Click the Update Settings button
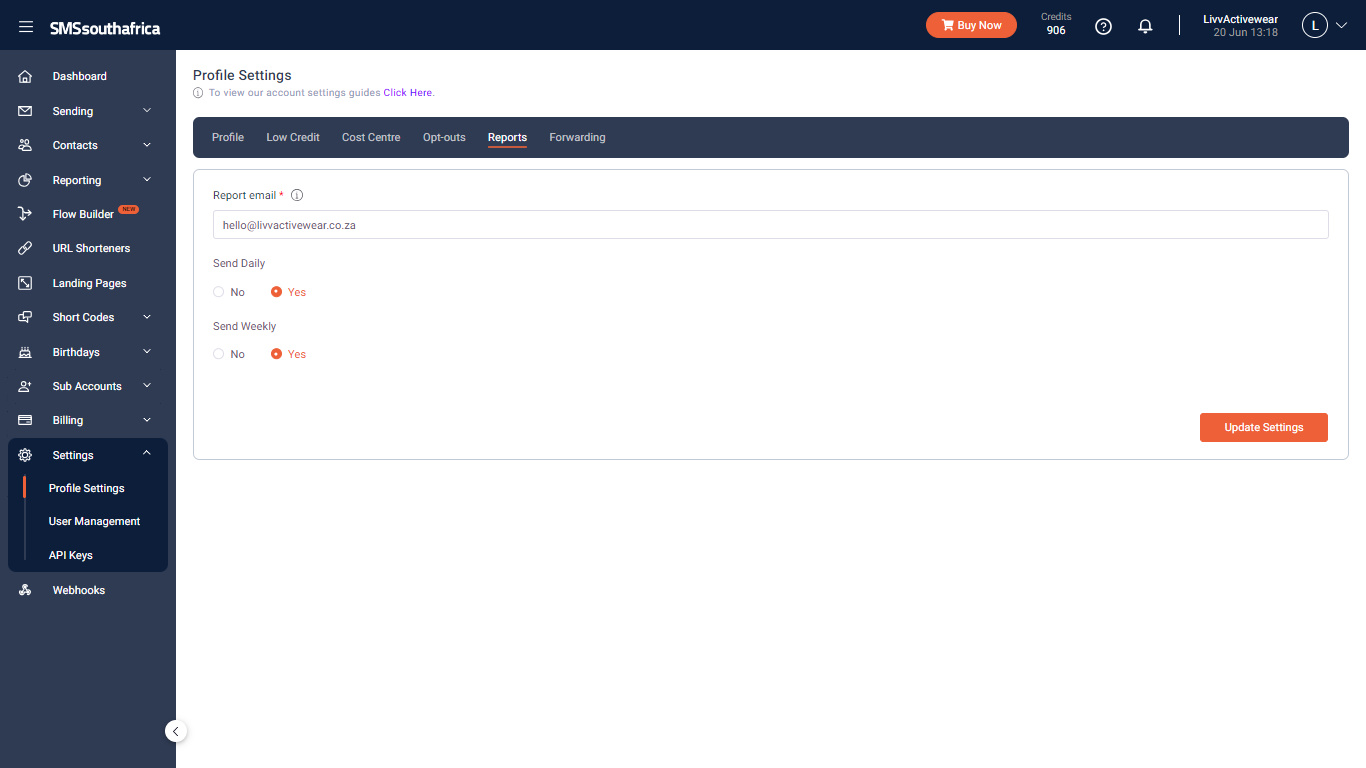 pyautogui.click(x=1264, y=427)
